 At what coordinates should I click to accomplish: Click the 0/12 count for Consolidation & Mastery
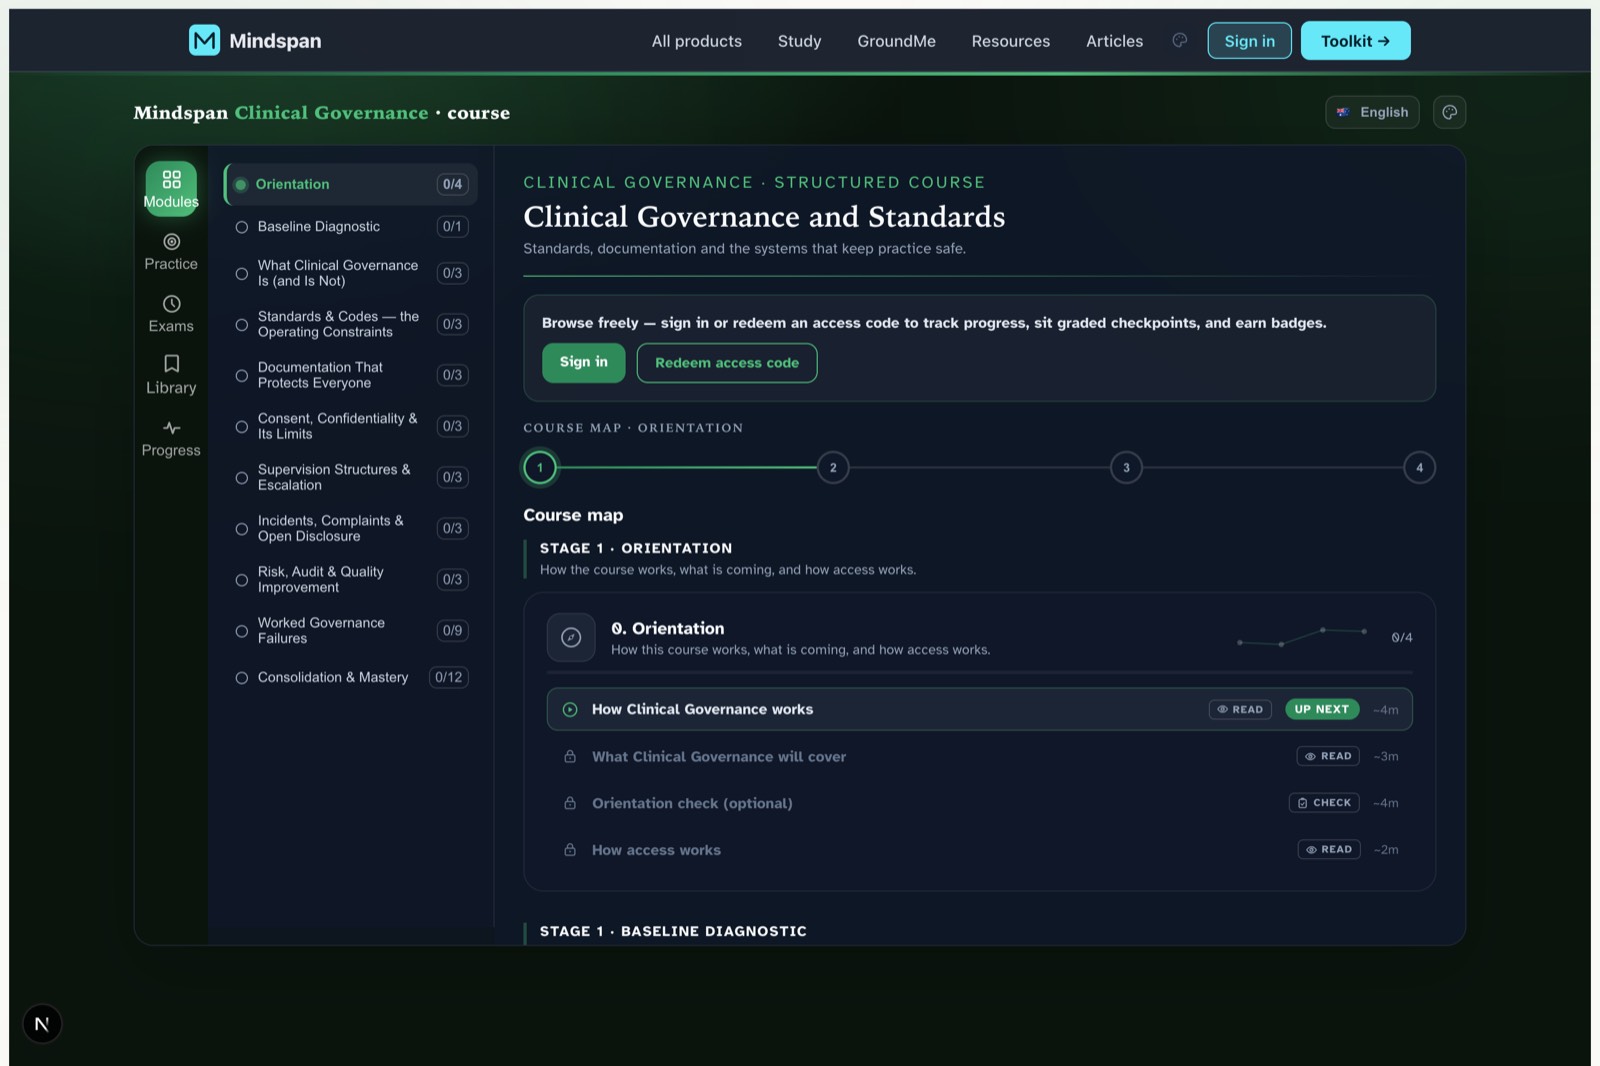click(x=449, y=677)
